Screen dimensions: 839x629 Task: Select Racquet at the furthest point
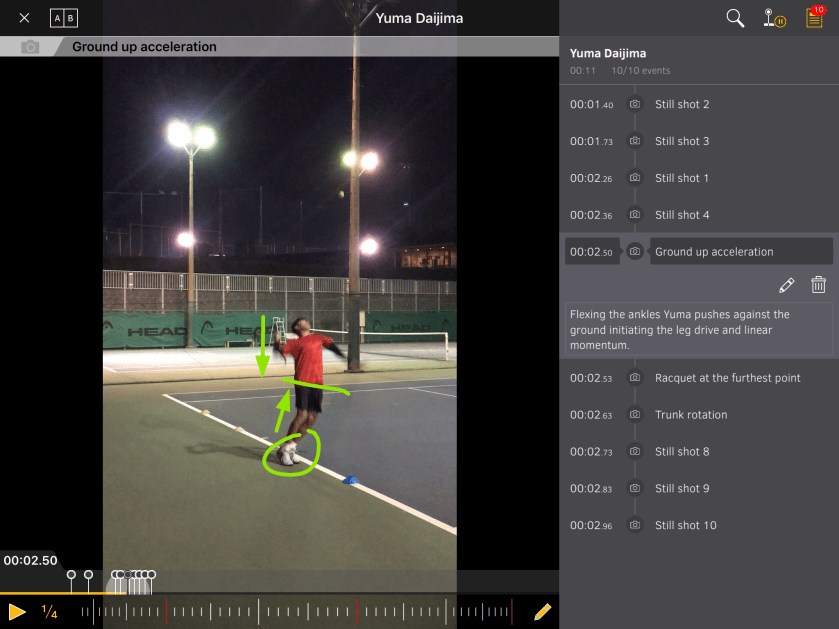tap(727, 378)
